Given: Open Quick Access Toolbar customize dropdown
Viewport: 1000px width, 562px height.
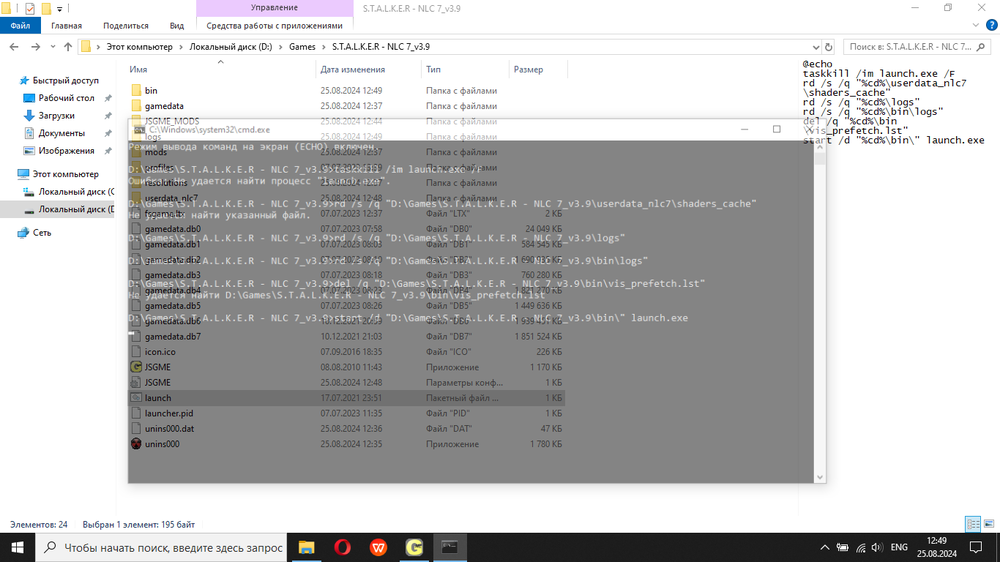Looking at the screenshot, I should tap(59, 8).
